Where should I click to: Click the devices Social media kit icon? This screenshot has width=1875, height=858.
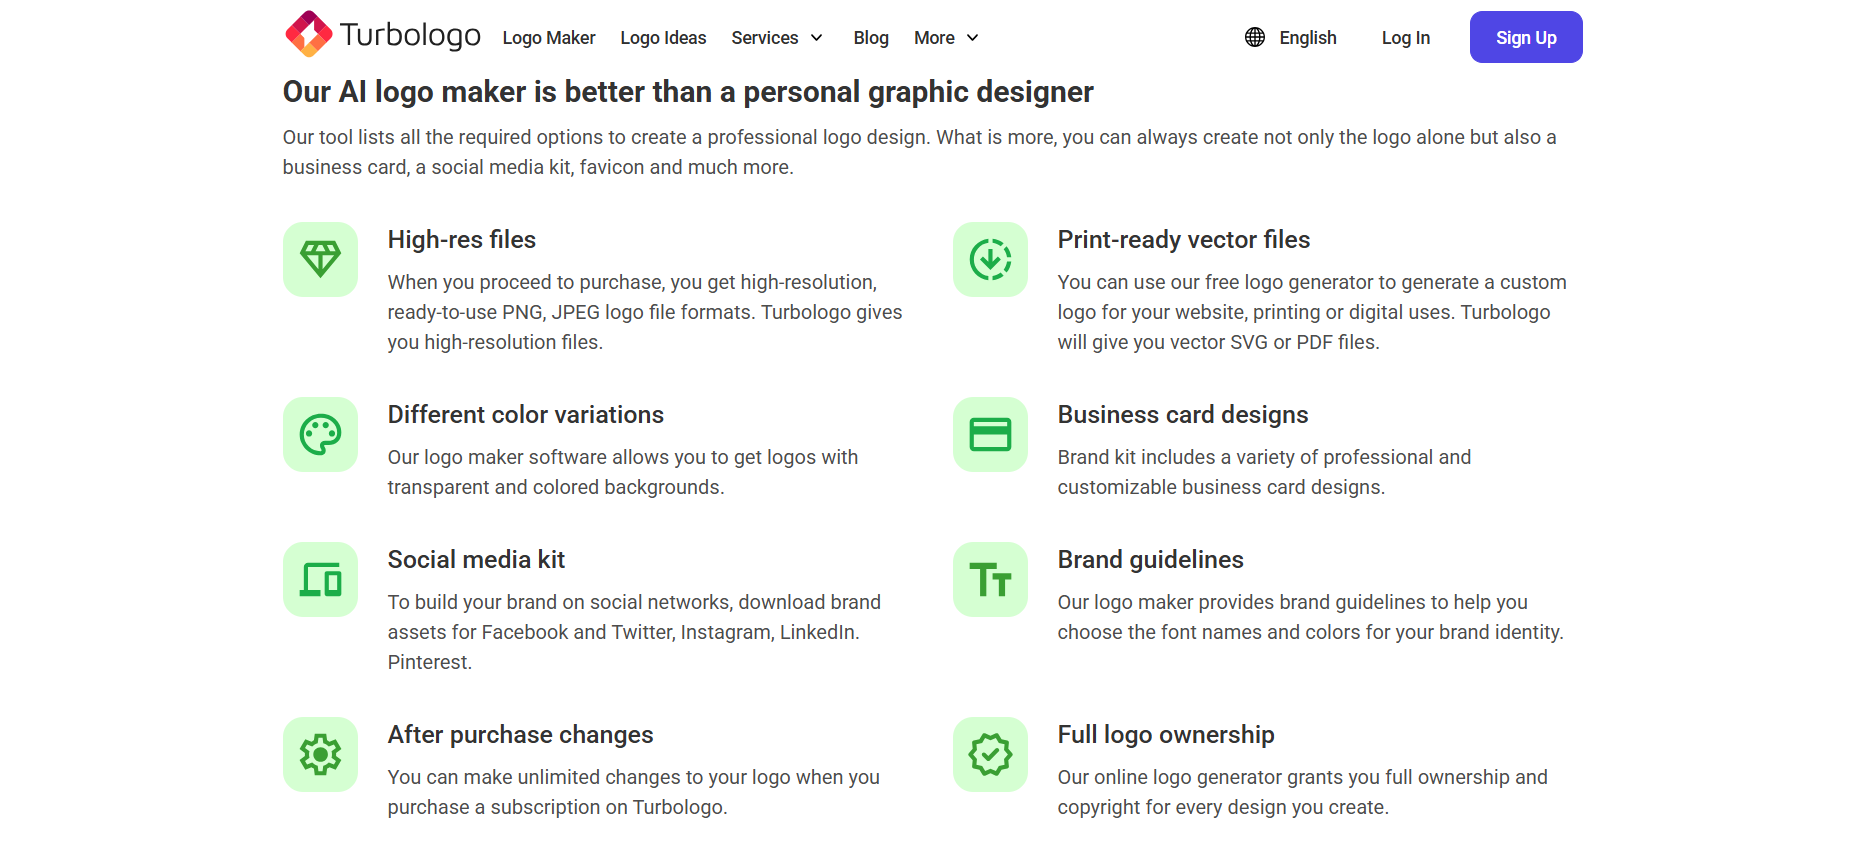[320, 579]
